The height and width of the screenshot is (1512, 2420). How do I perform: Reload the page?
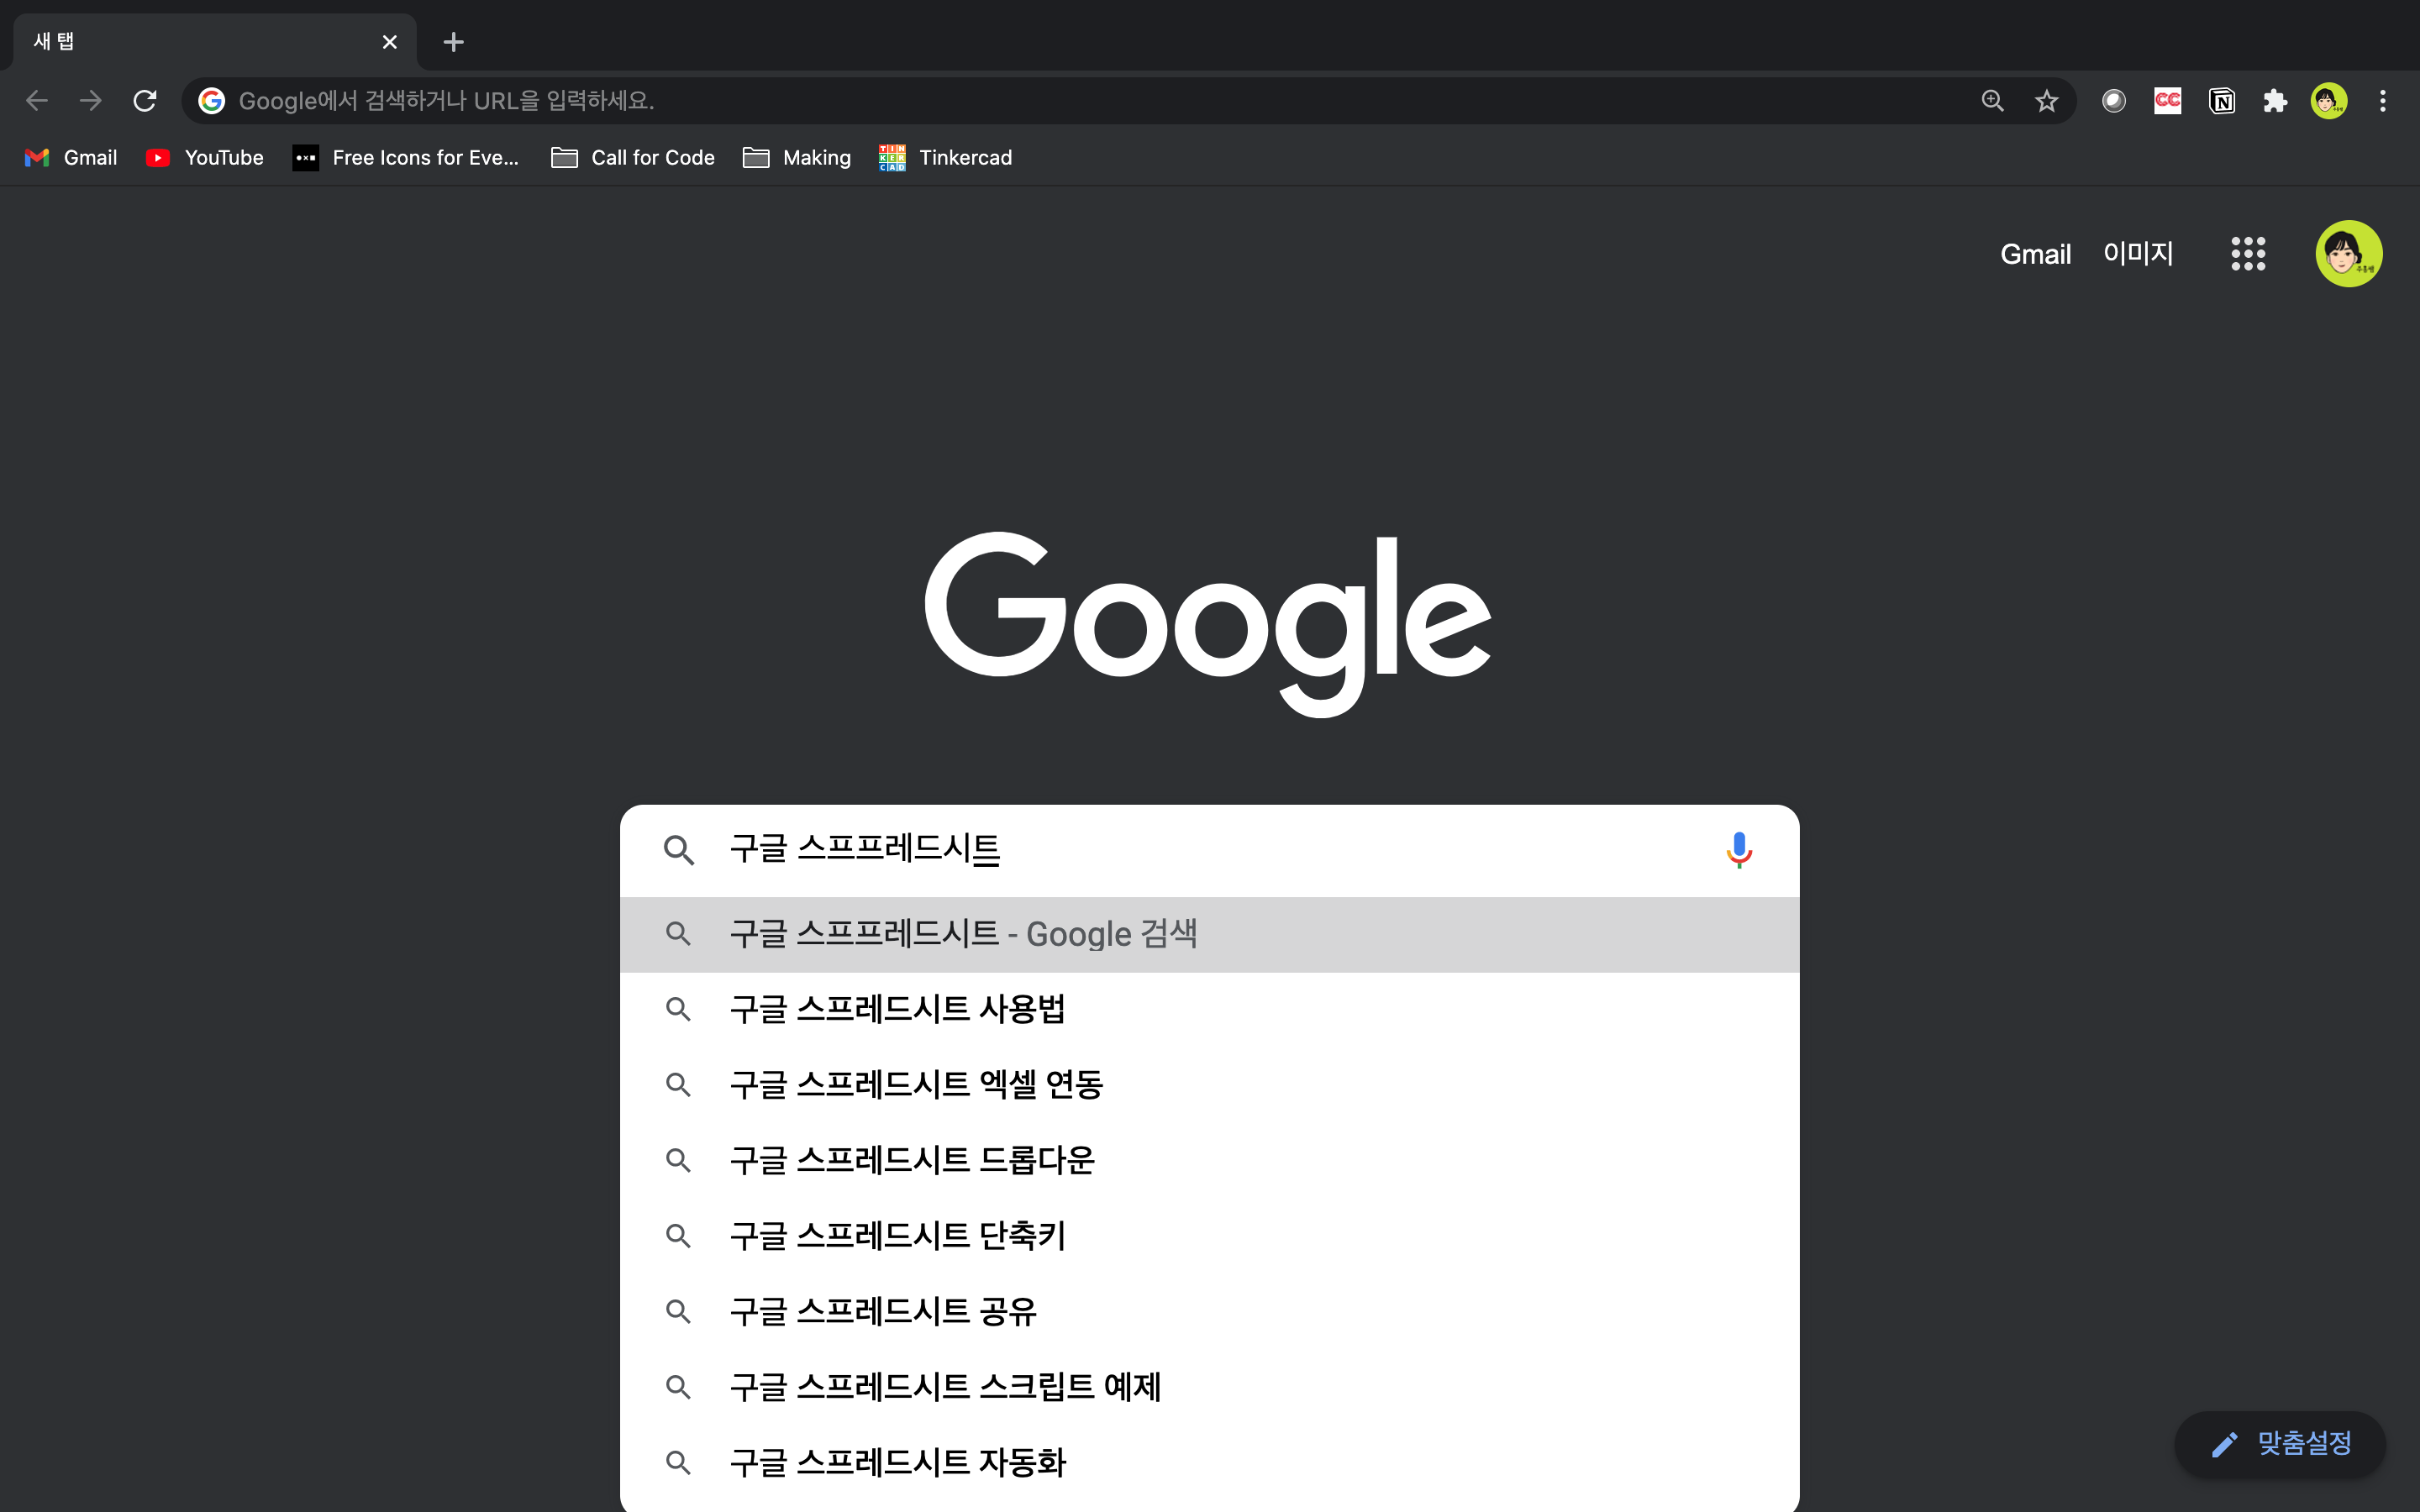[x=145, y=101]
